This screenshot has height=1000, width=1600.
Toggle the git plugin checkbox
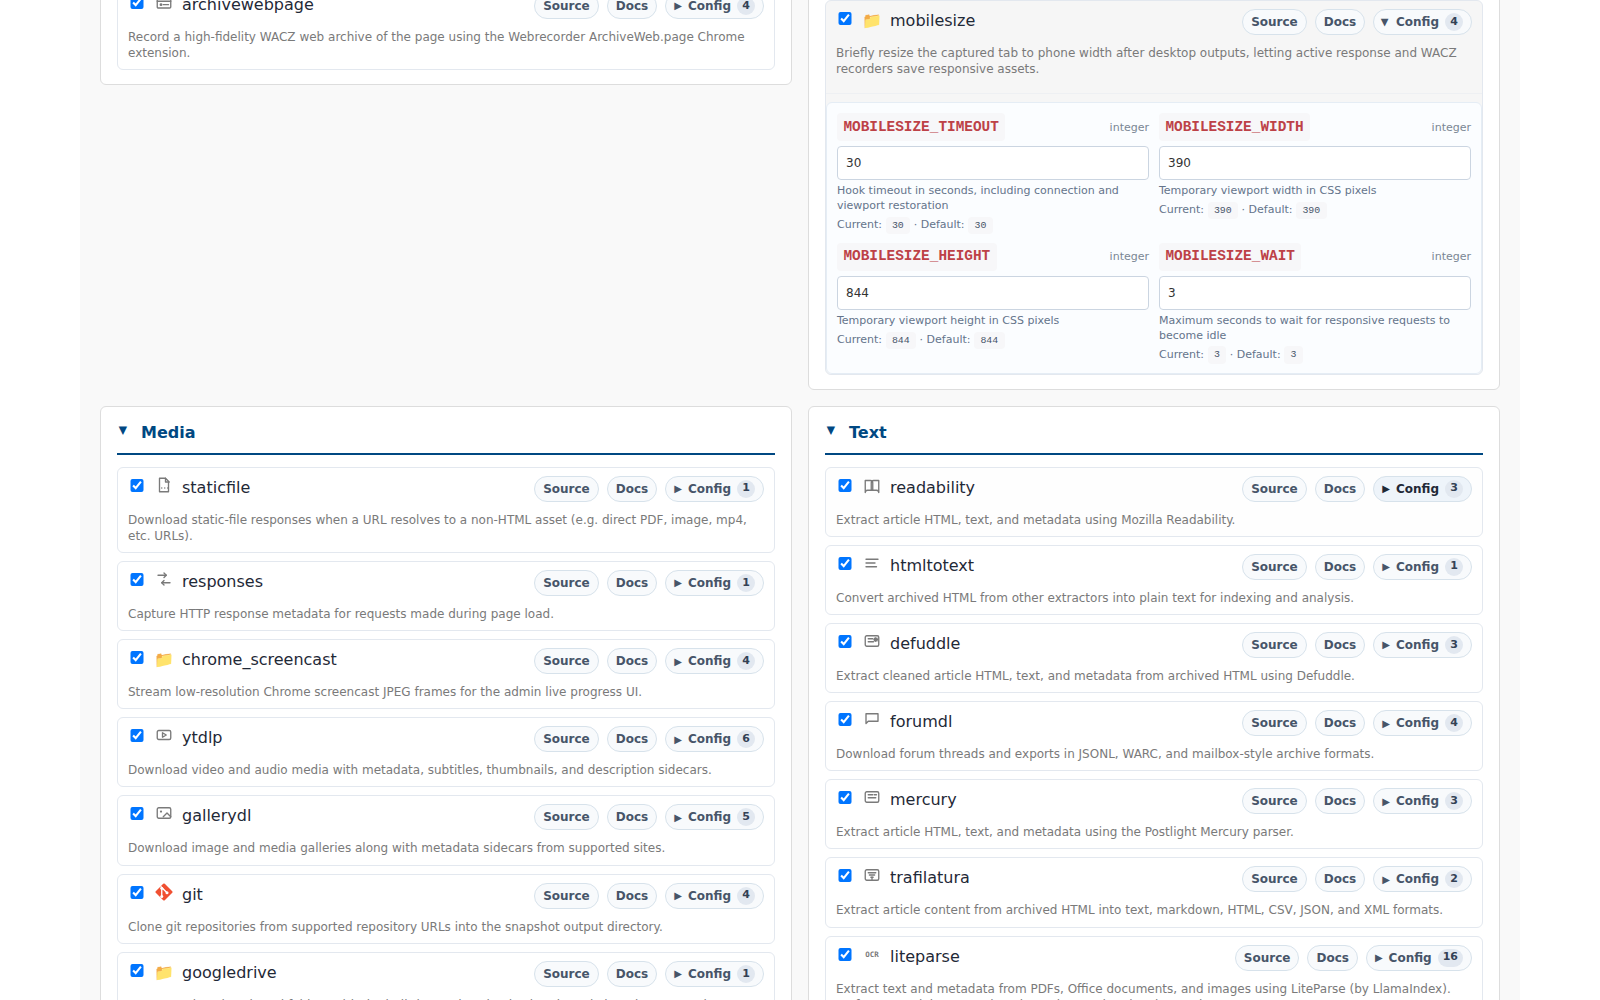(x=137, y=893)
